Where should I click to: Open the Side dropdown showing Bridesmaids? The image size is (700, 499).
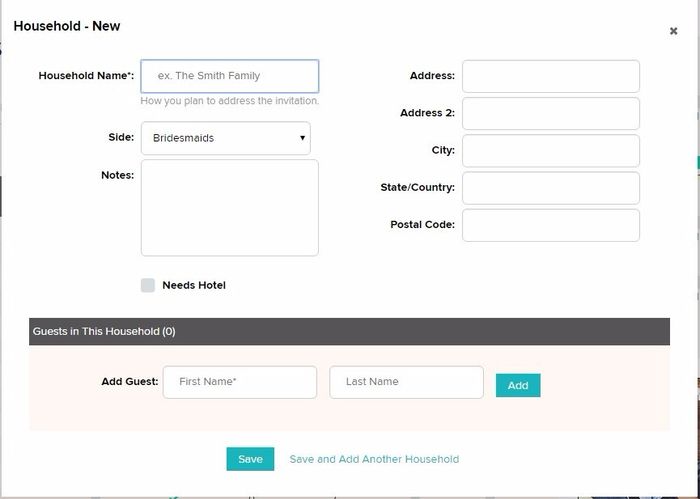pos(225,138)
